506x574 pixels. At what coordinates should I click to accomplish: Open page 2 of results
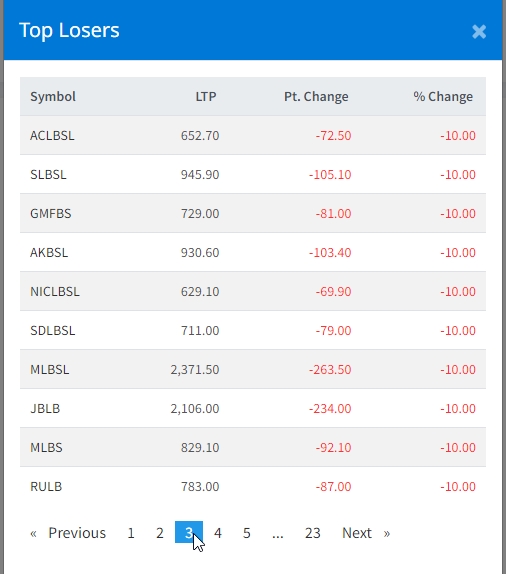(x=160, y=533)
